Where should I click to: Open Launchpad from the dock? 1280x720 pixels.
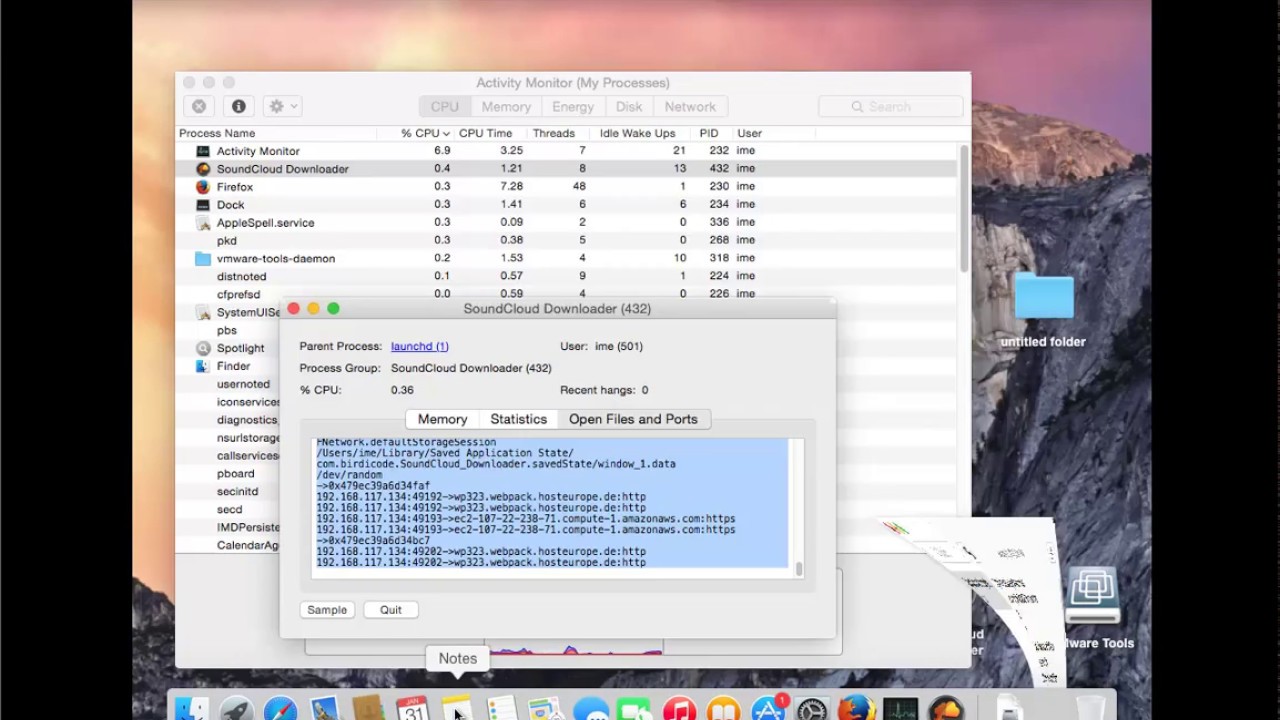point(237,709)
